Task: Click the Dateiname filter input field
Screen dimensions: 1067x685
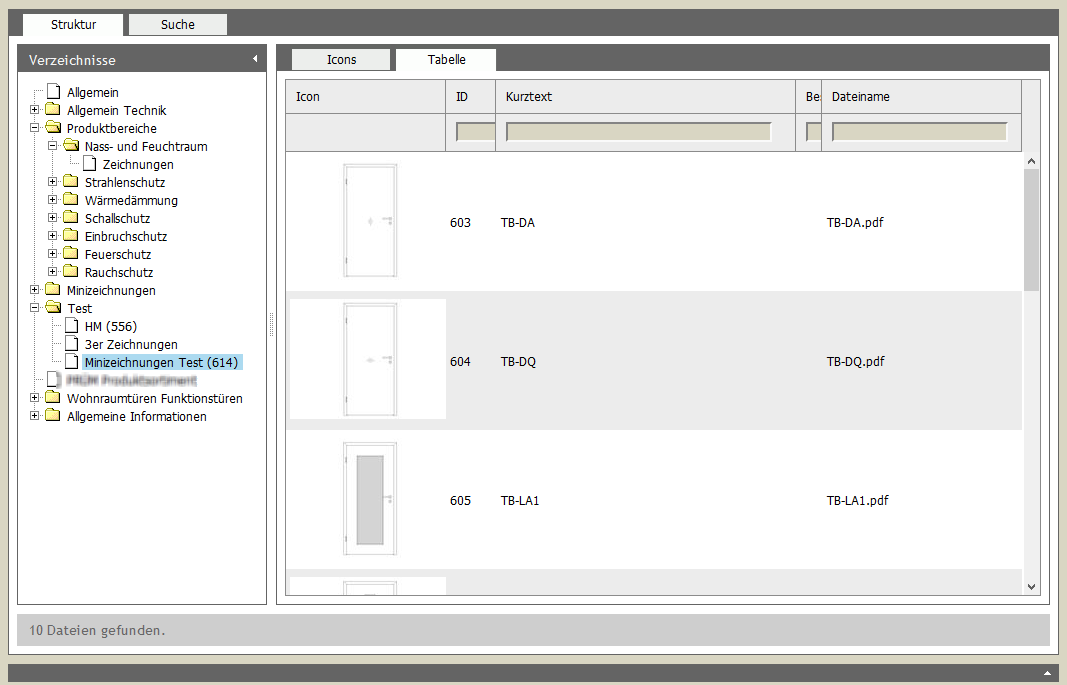Action: tap(919, 132)
